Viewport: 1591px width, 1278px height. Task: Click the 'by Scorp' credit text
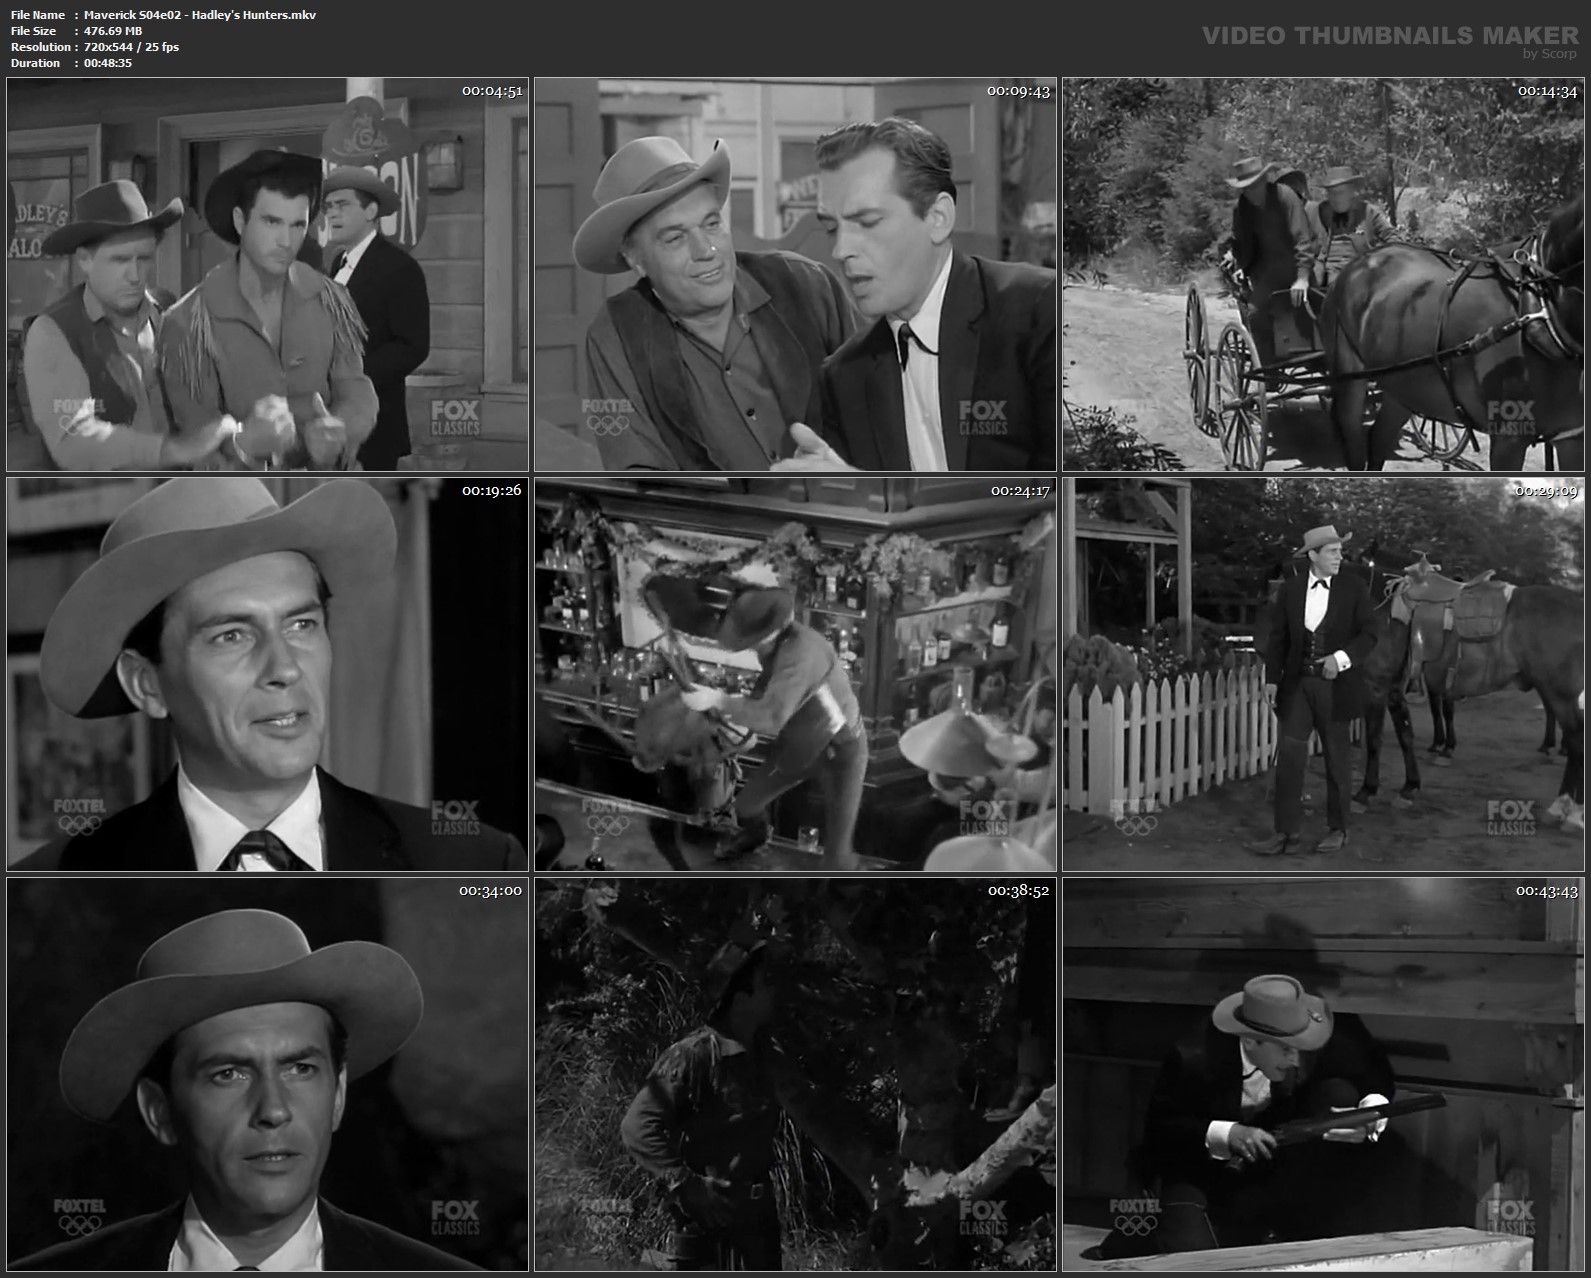click(1549, 54)
